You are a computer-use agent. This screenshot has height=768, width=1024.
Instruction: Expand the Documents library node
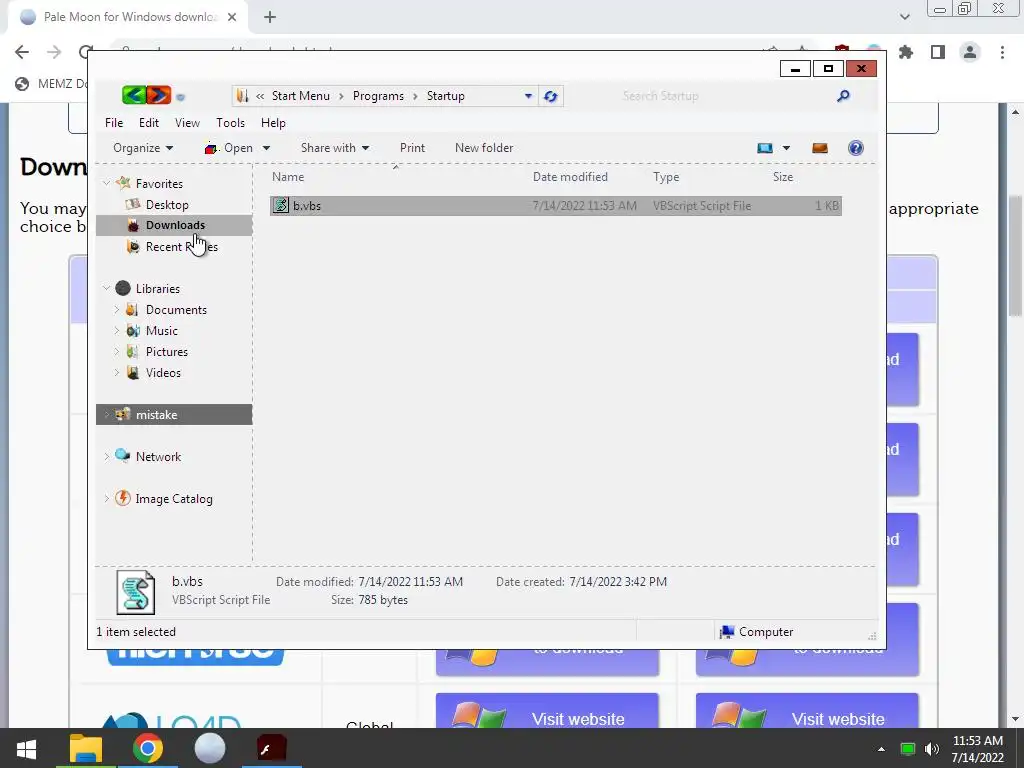coord(117,310)
